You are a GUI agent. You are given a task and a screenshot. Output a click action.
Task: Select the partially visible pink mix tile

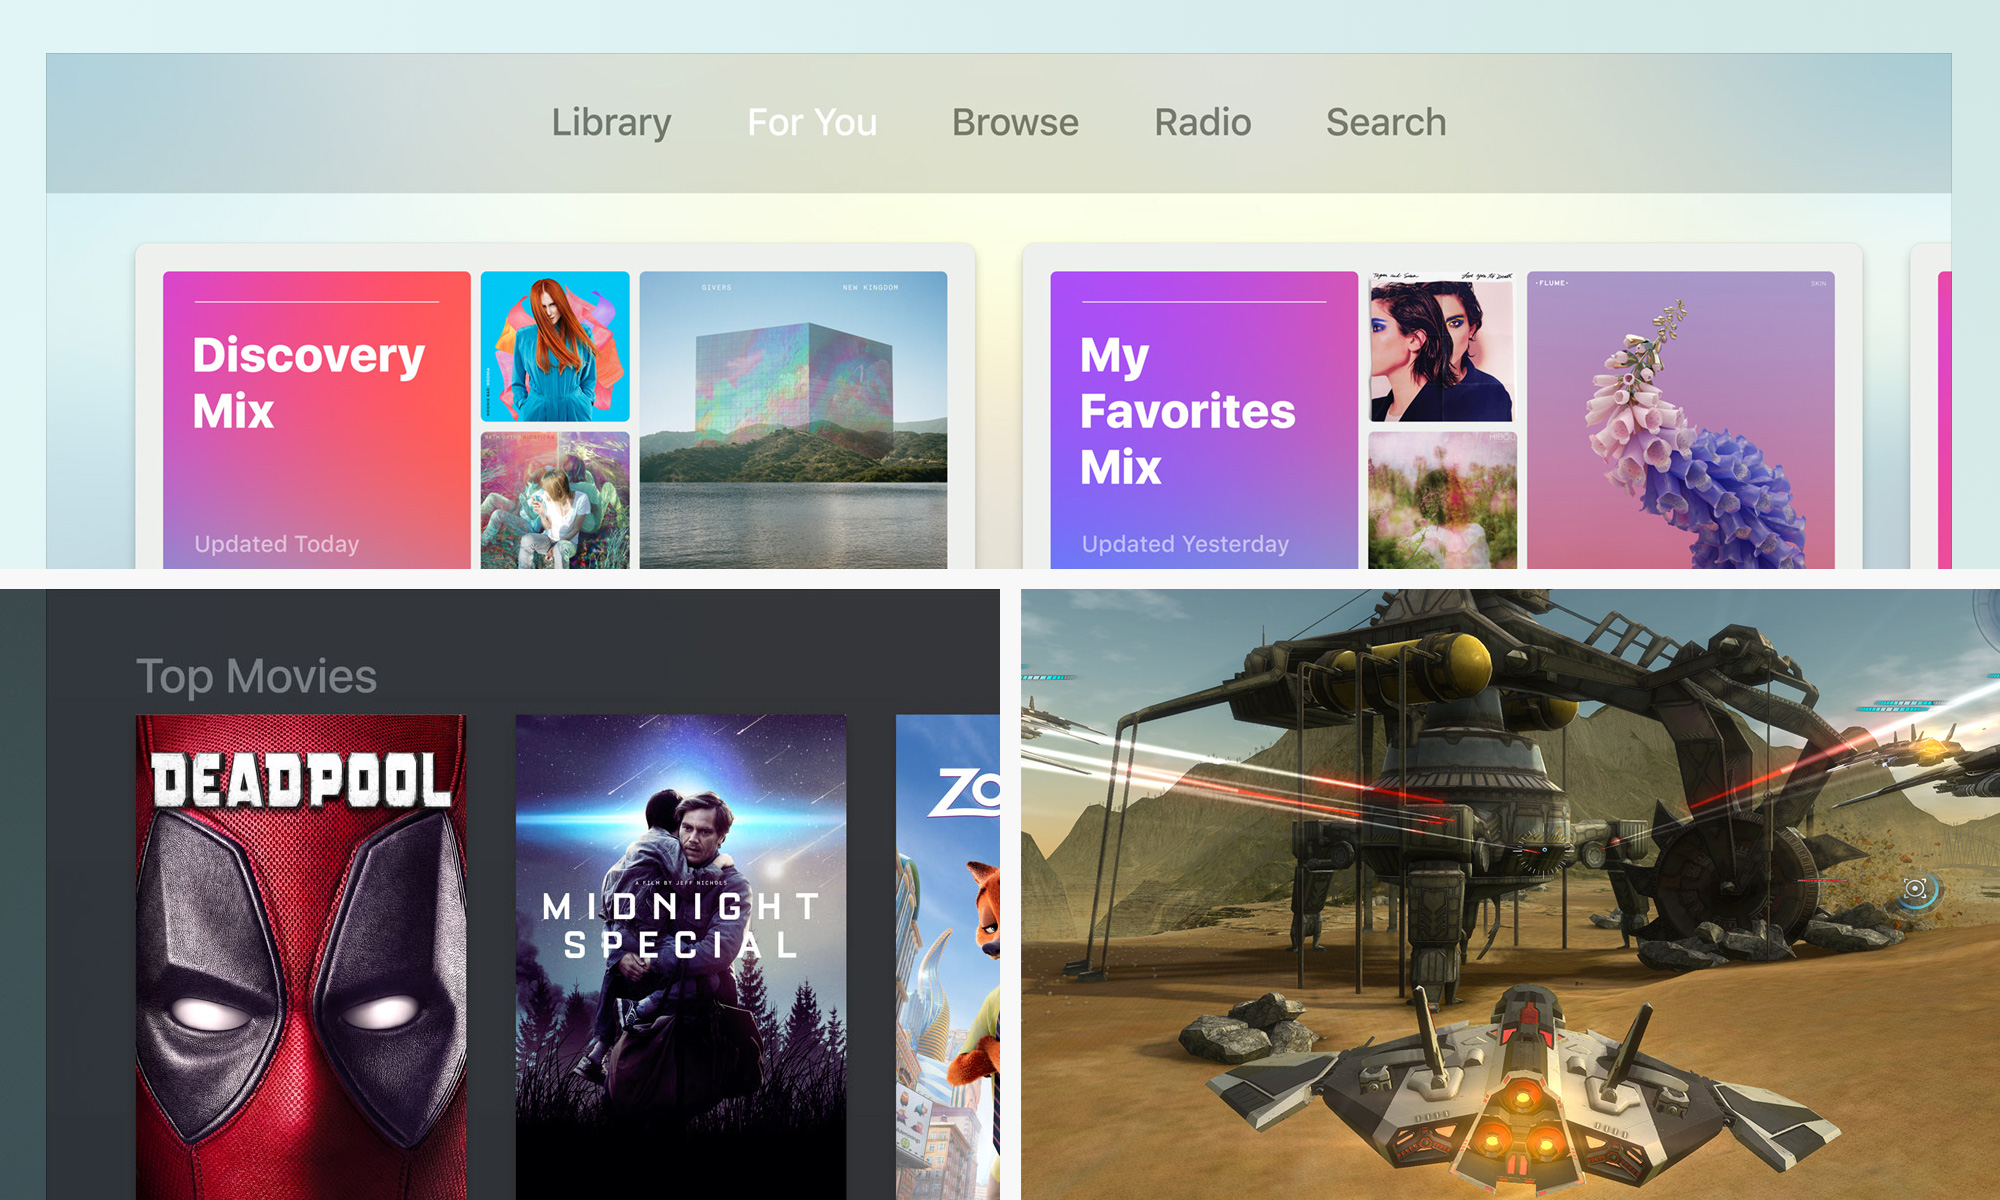1945,420
